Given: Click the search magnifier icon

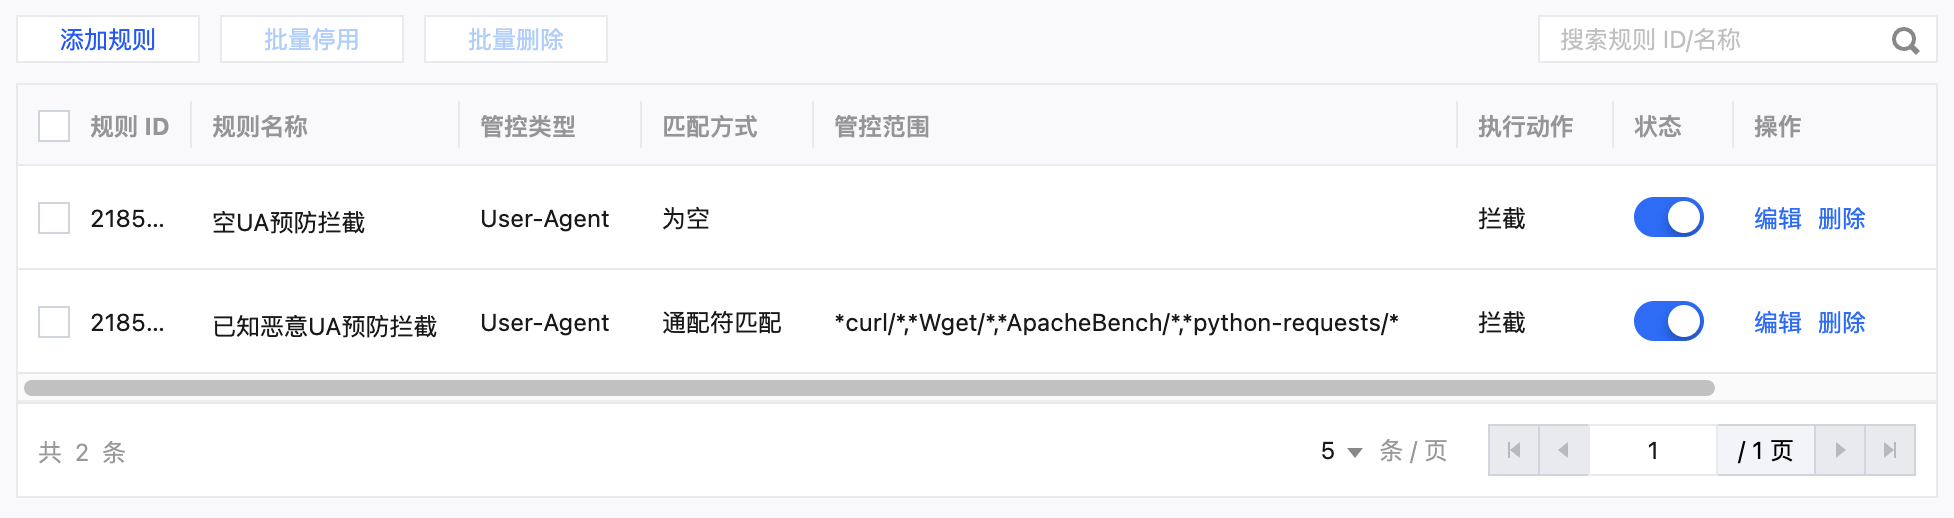Looking at the screenshot, I should (x=1905, y=40).
